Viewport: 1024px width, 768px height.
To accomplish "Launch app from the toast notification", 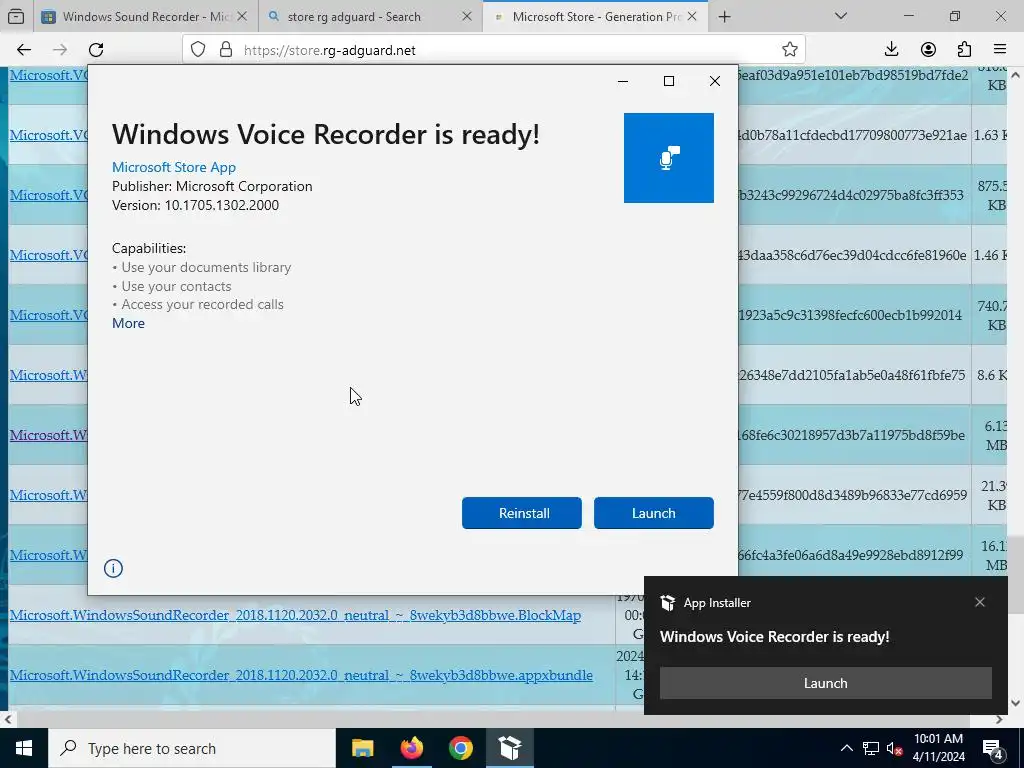I will point(825,682).
